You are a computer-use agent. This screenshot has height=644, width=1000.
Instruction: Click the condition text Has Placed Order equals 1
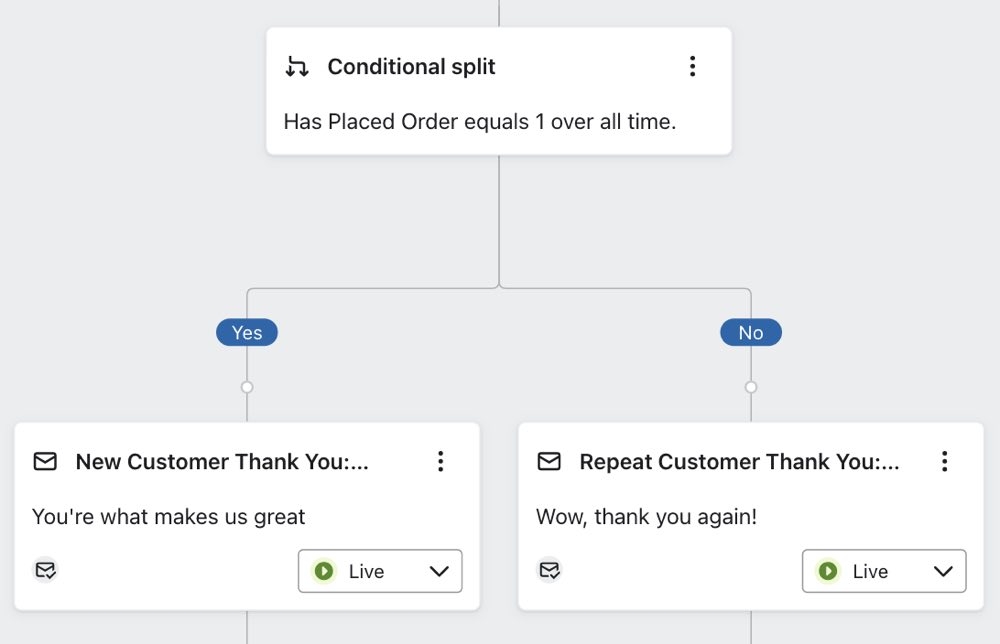[x=480, y=121]
